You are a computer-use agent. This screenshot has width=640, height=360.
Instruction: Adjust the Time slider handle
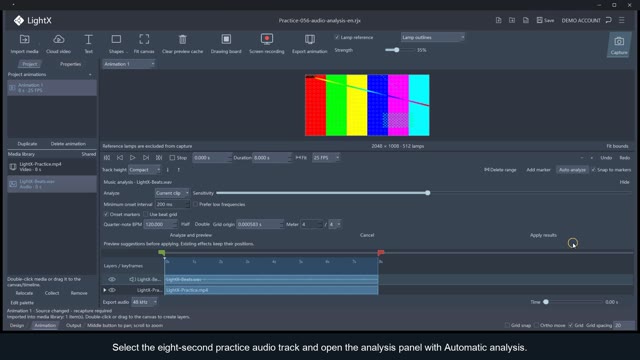point(546,302)
